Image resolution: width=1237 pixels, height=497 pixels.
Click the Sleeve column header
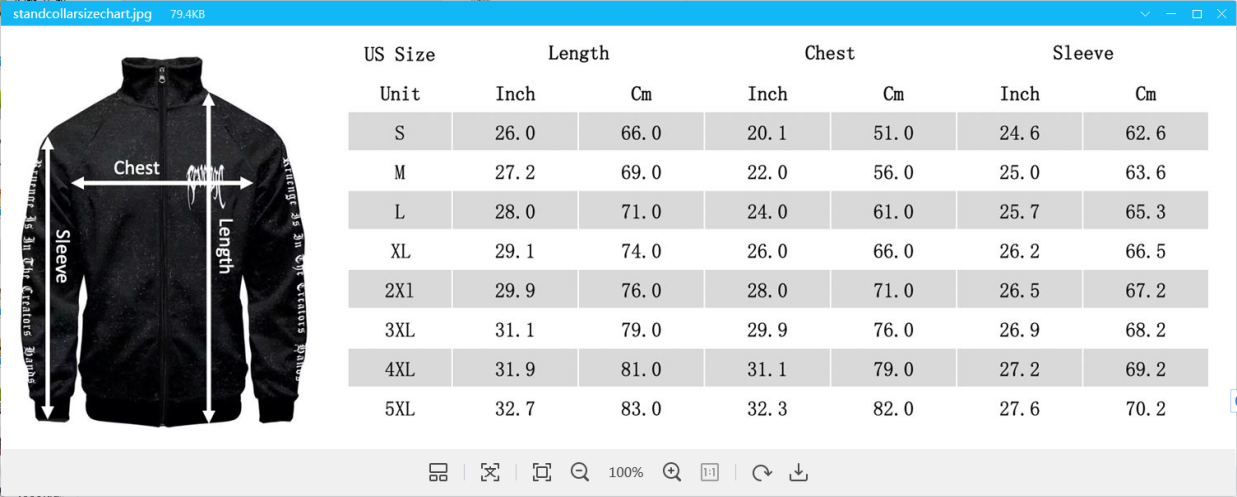coord(1082,53)
